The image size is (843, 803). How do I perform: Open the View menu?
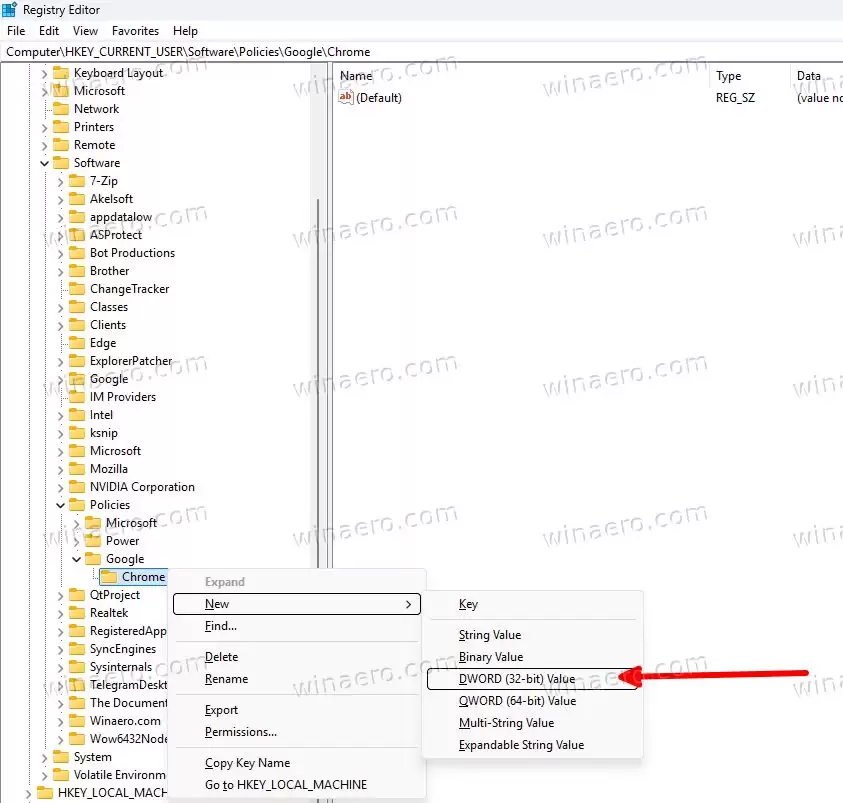(x=85, y=31)
